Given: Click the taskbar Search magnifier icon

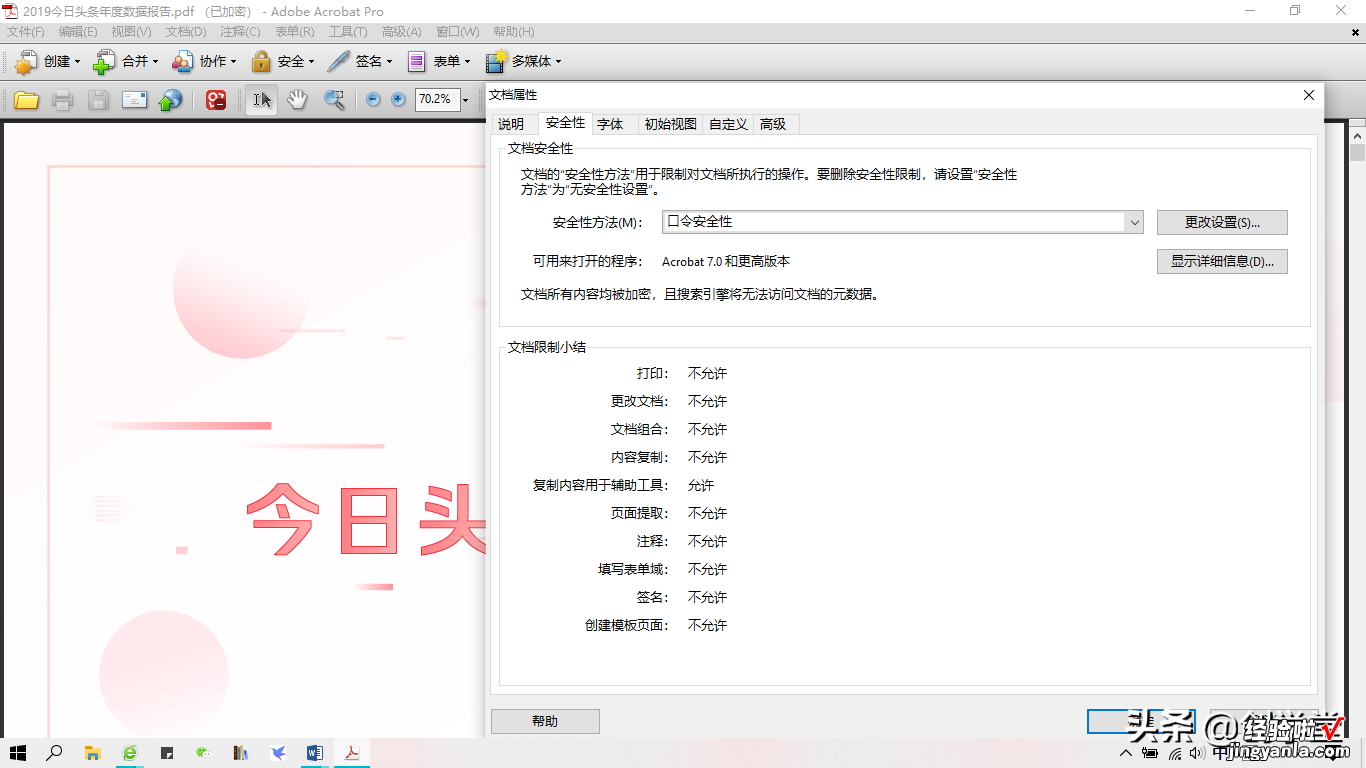Looking at the screenshot, I should coord(55,753).
